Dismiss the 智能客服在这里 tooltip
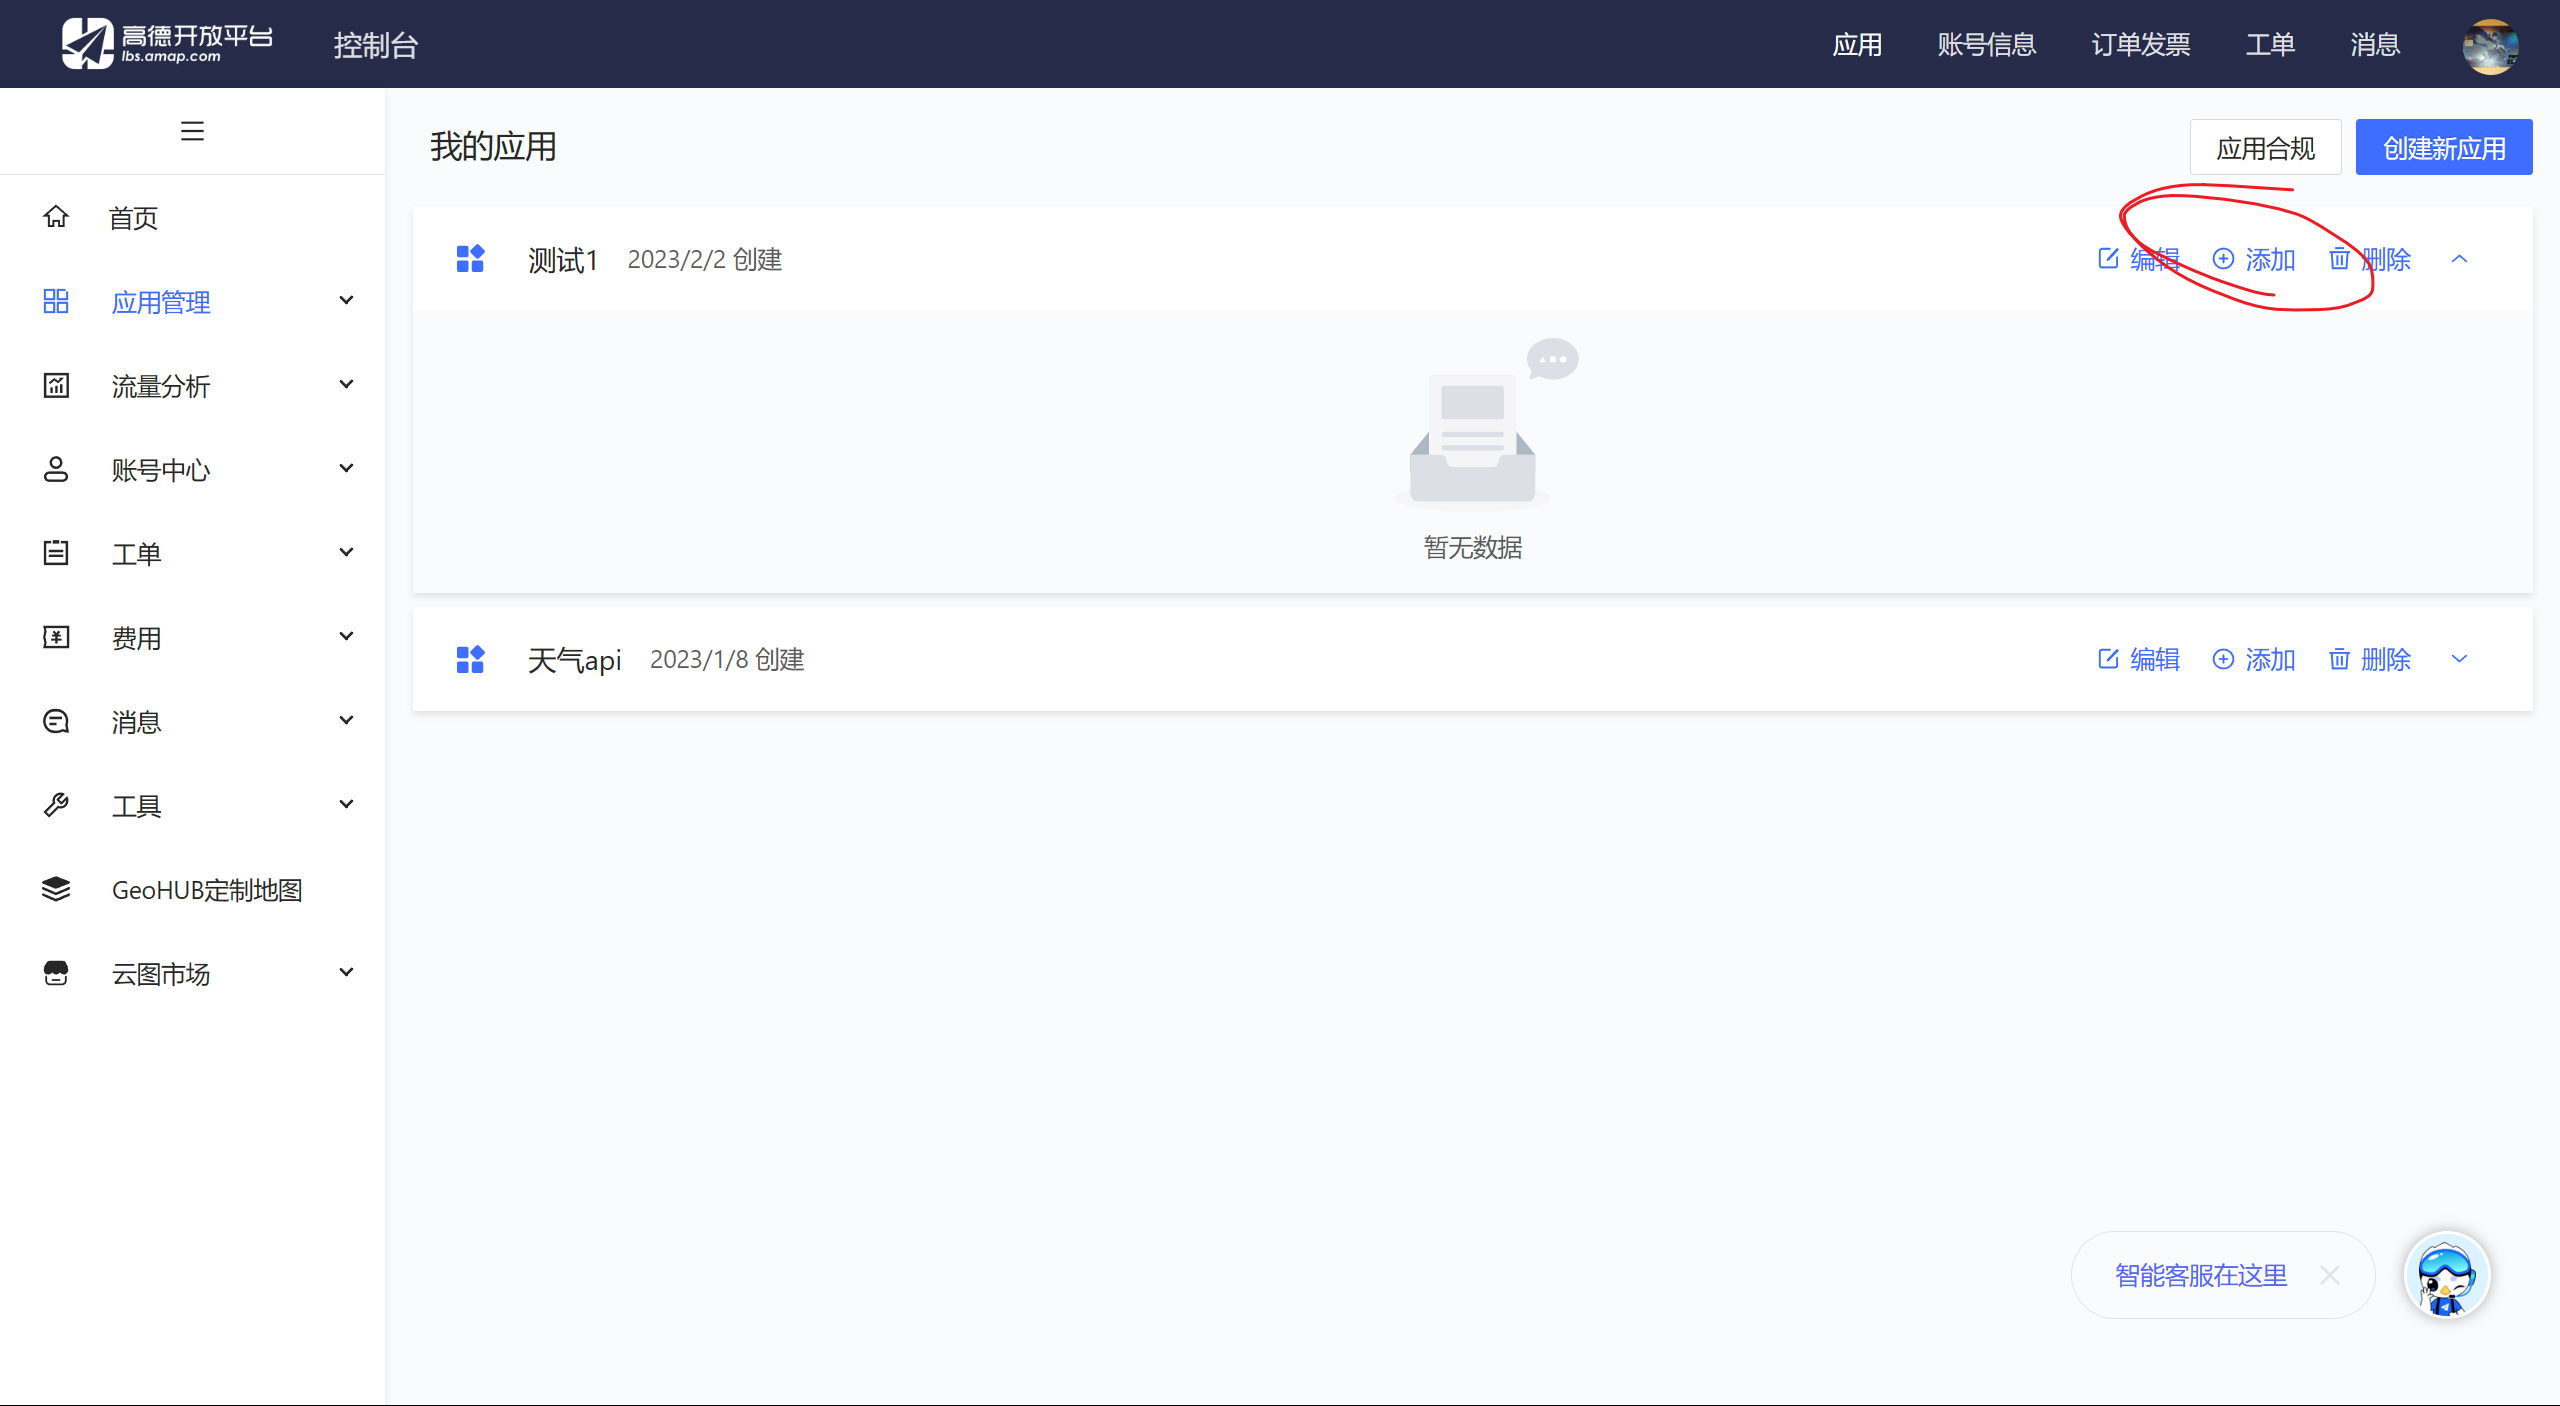The image size is (2560, 1406). (x=2330, y=1275)
